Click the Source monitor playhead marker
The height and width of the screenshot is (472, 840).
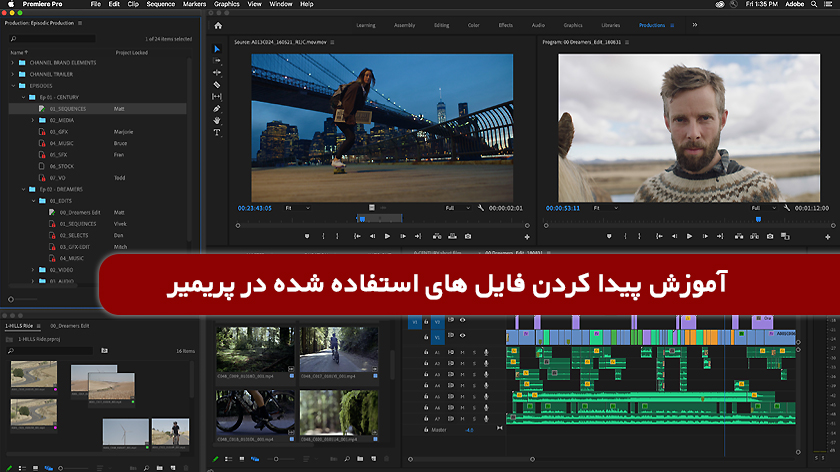[362, 219]
